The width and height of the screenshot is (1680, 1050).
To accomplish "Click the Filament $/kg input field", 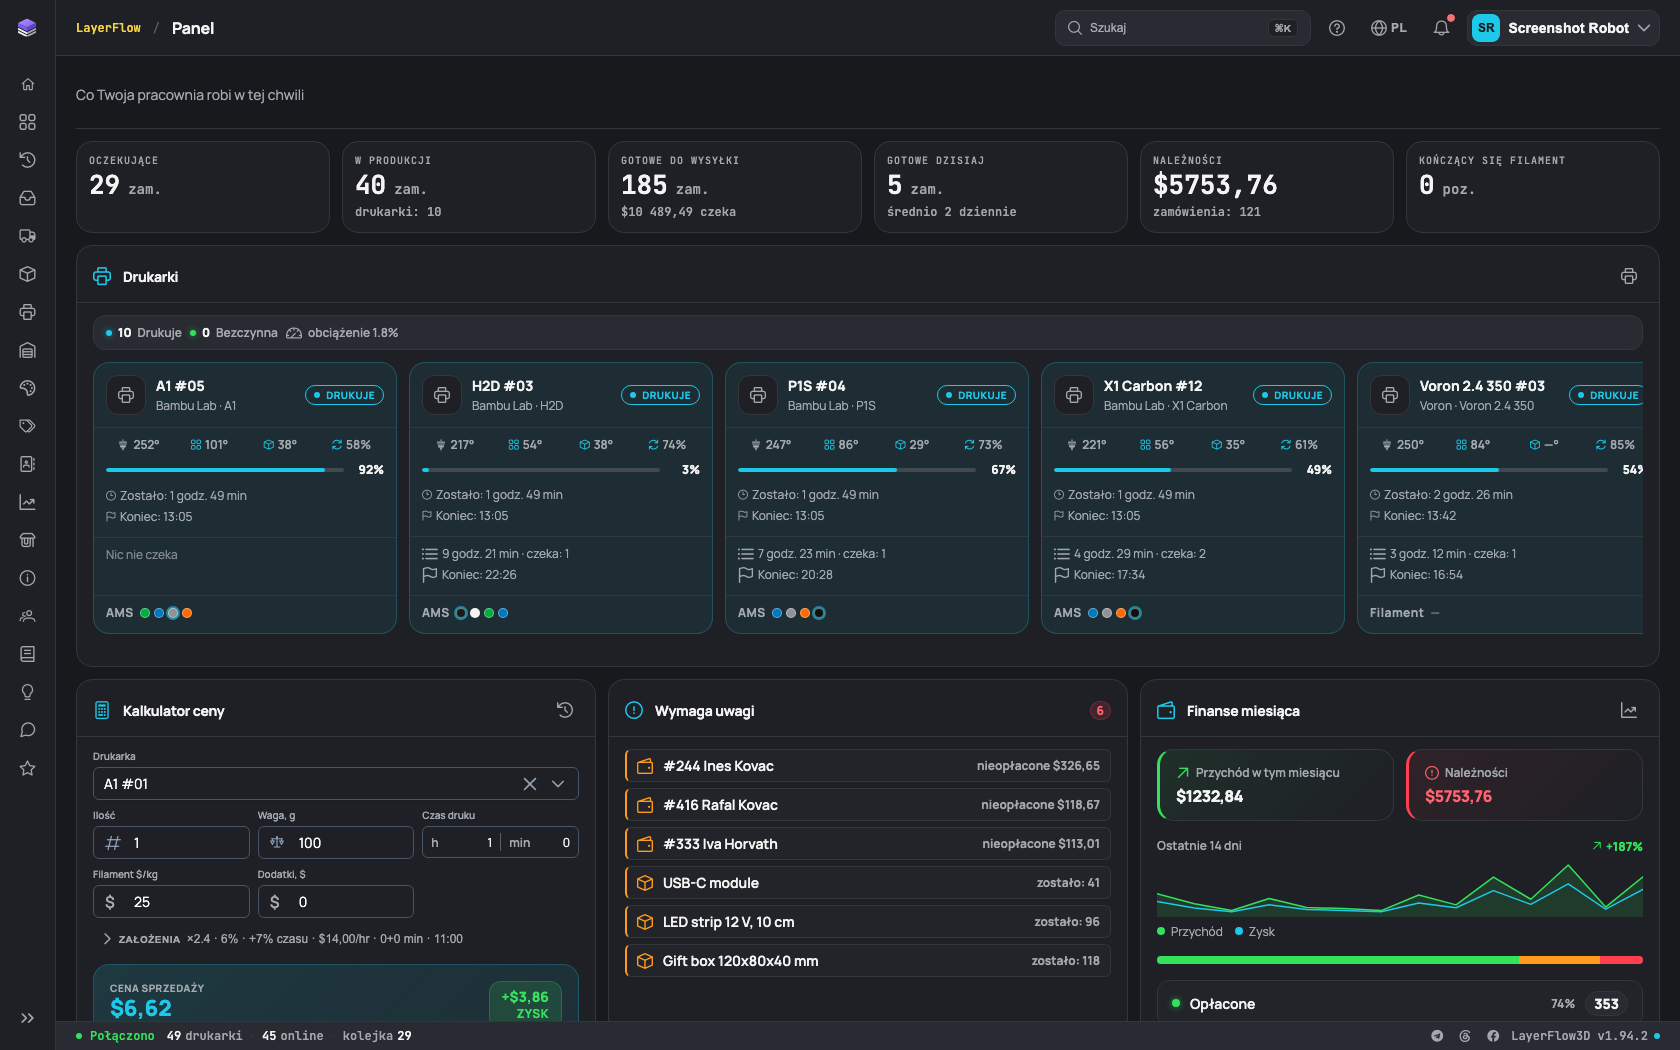I will 171,902.
